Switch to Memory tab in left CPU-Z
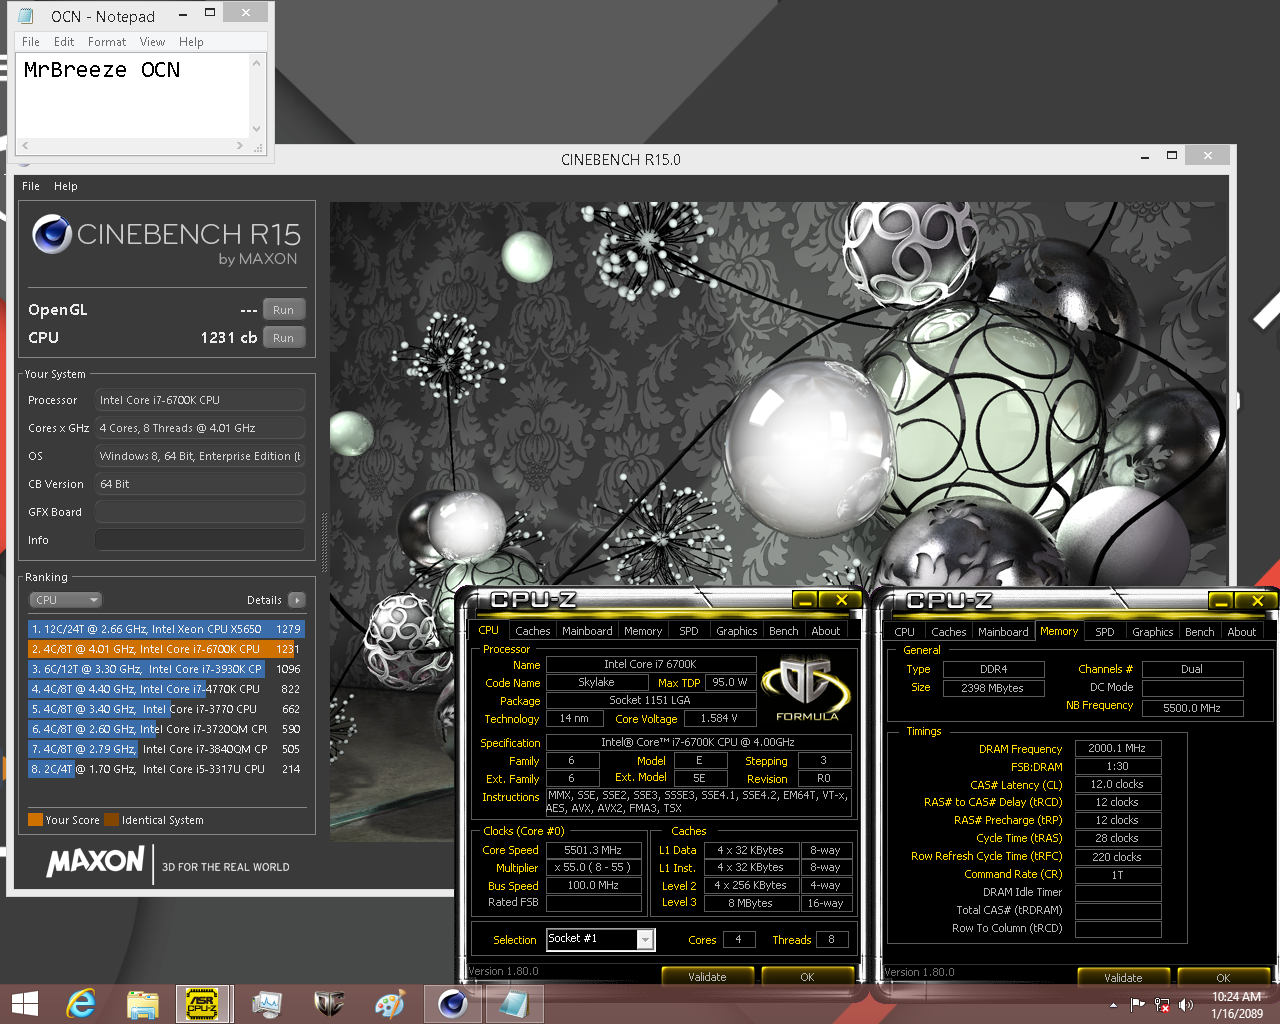This screenshot has width=1280, height=1024. coord(643,631)
